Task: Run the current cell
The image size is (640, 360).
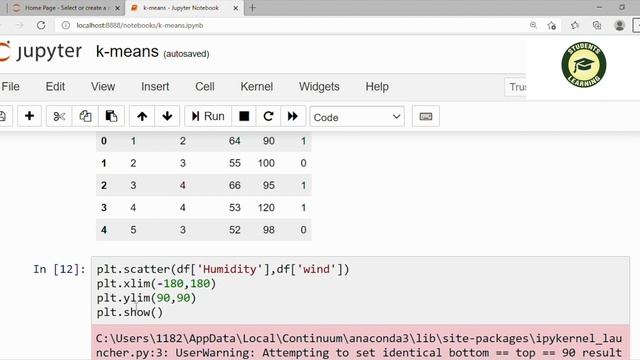Action: [x=208, y=116]
